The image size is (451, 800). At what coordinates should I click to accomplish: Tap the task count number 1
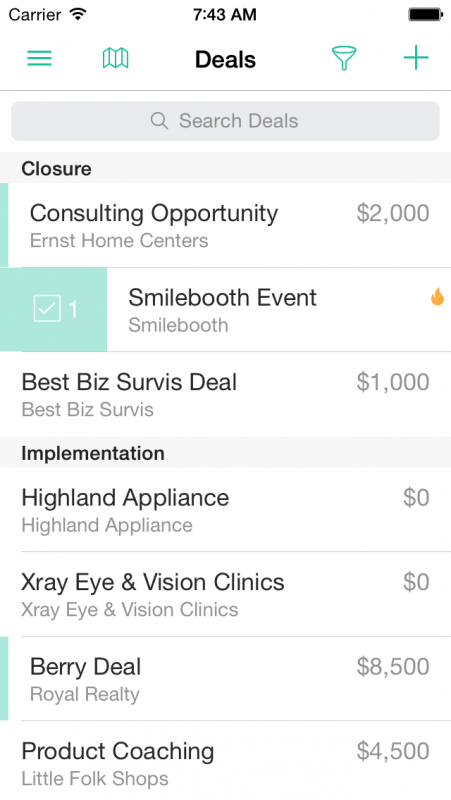click(x=73, y=309)
